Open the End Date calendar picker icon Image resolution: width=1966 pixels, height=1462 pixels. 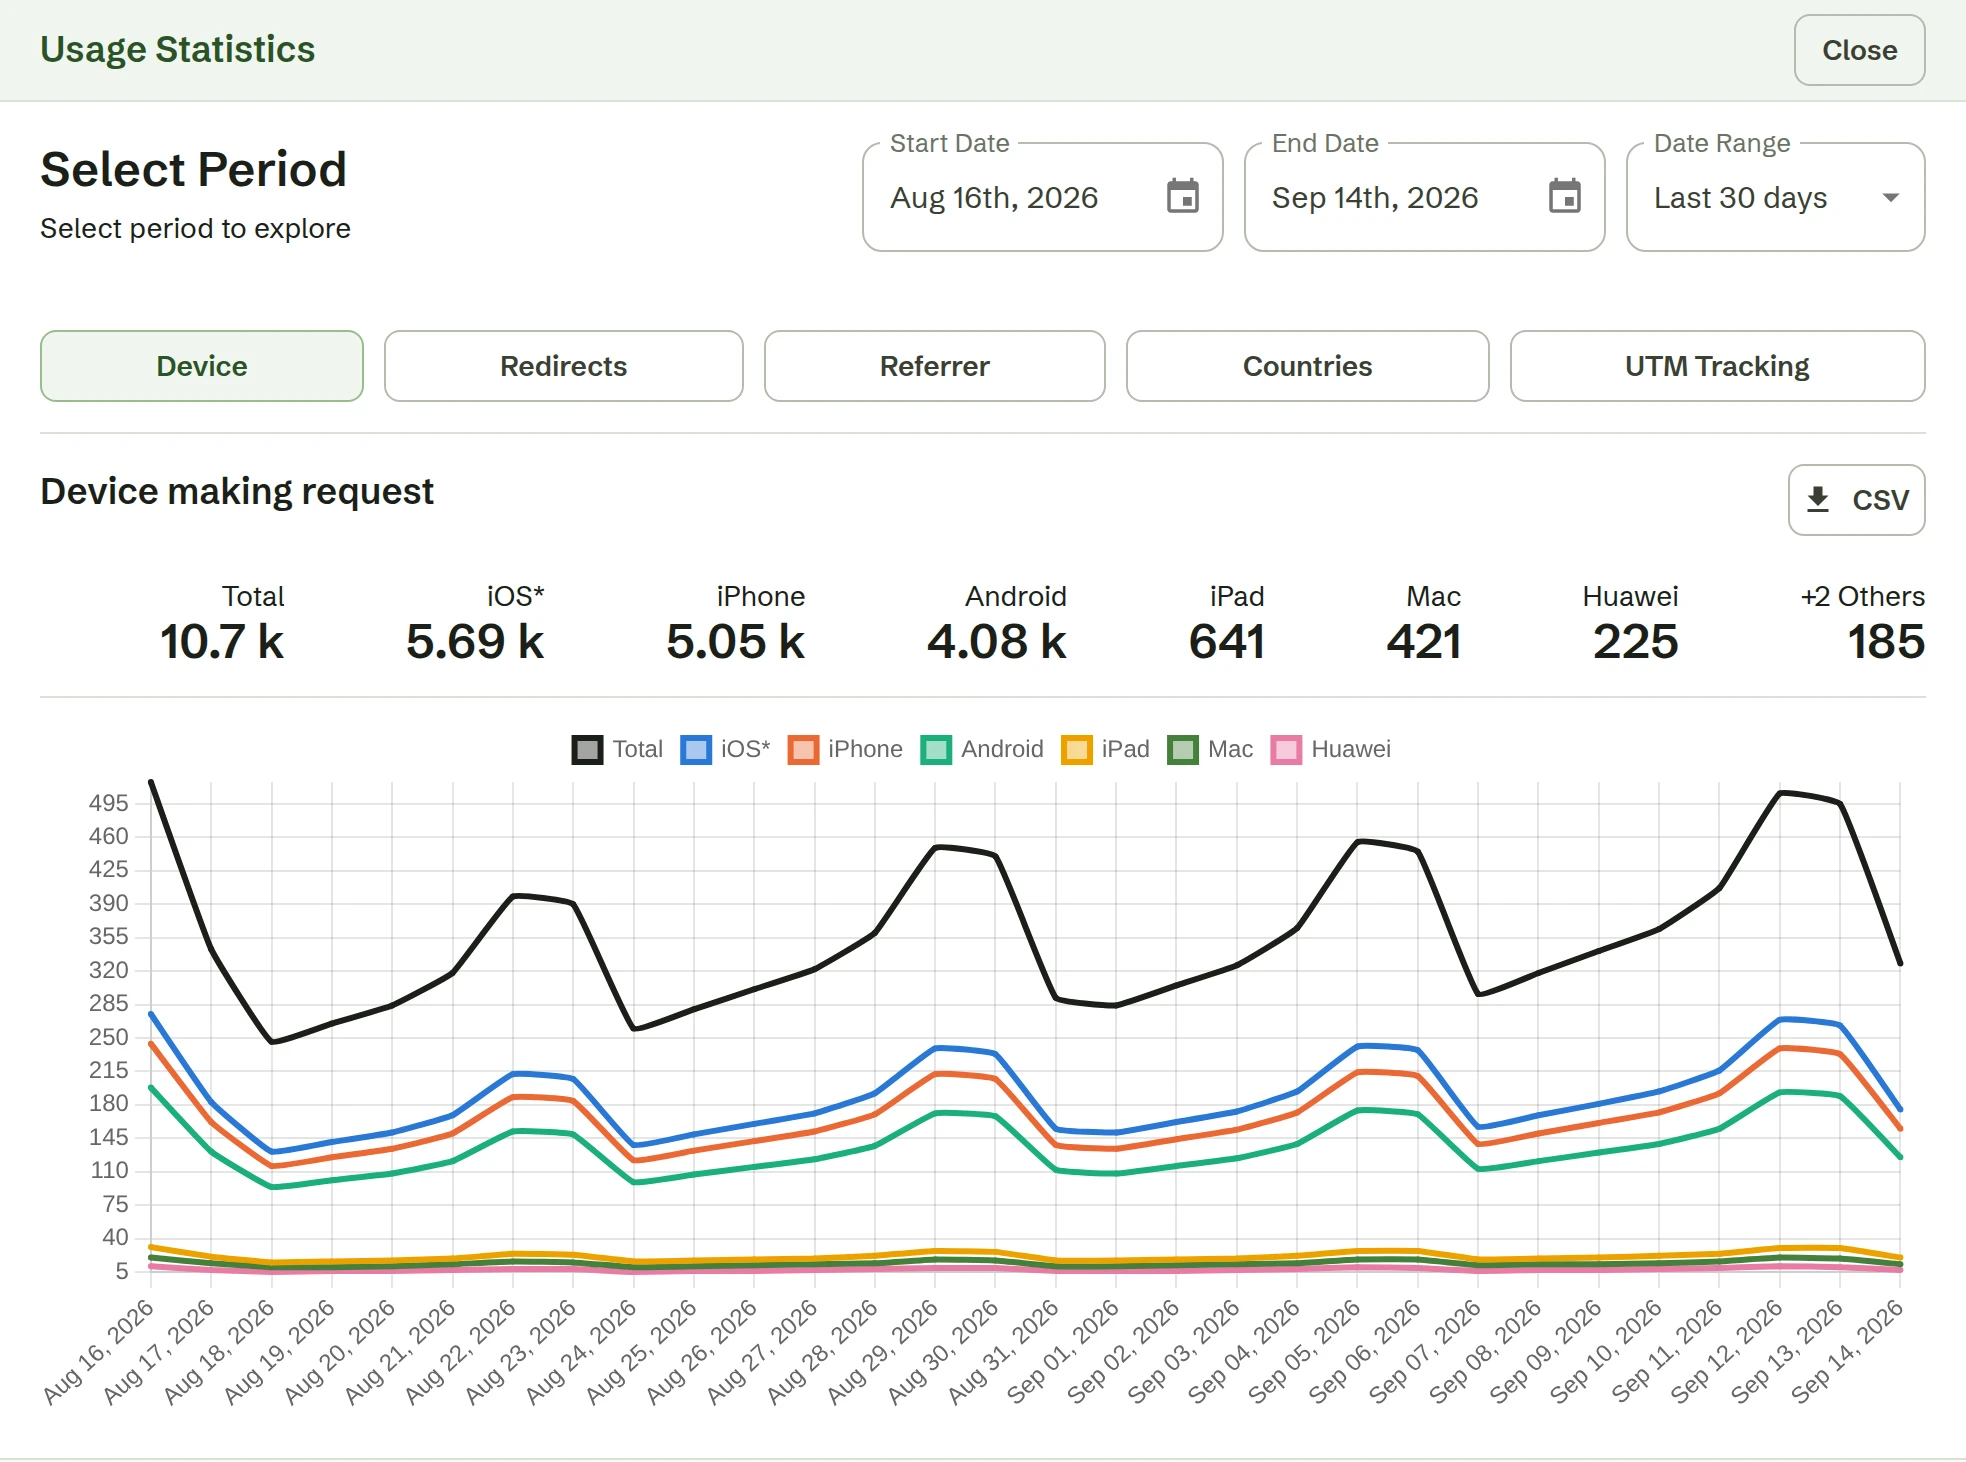(1565, 197)
